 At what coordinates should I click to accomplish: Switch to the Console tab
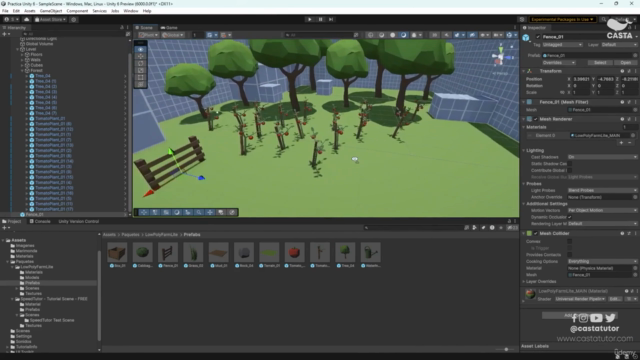coord(40,221)
